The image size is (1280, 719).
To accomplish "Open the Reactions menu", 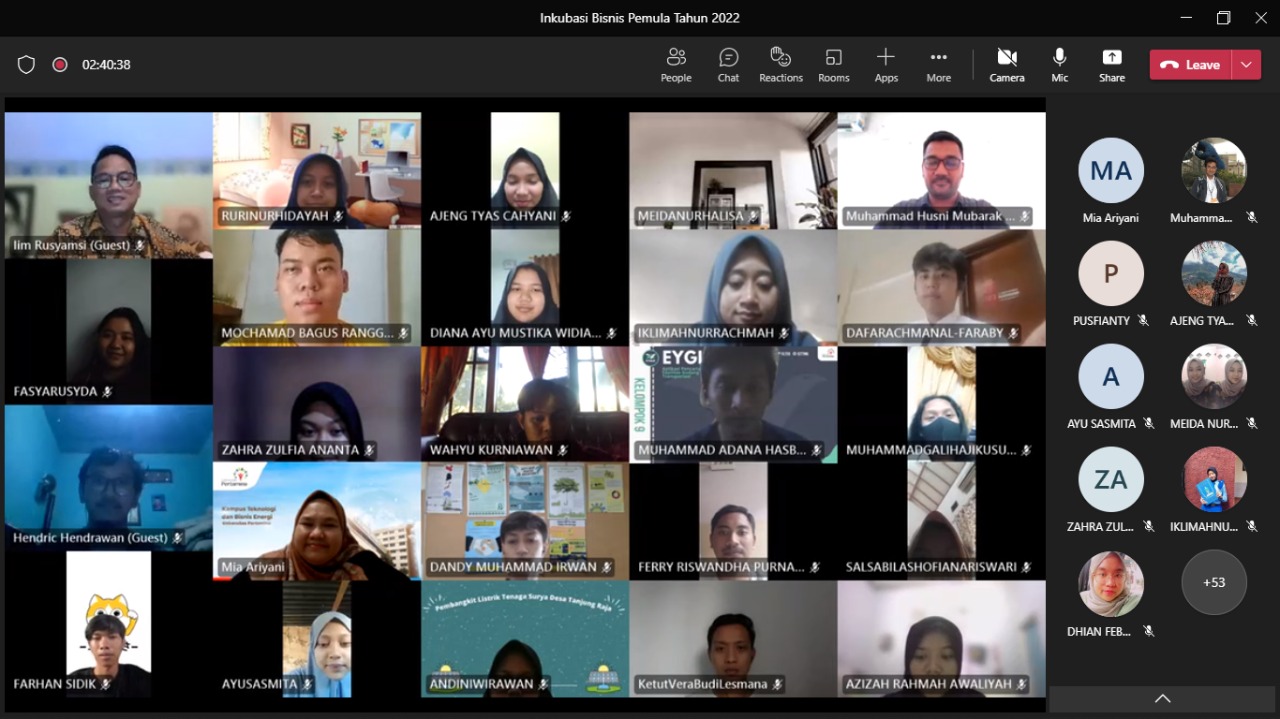I will 781,65.
